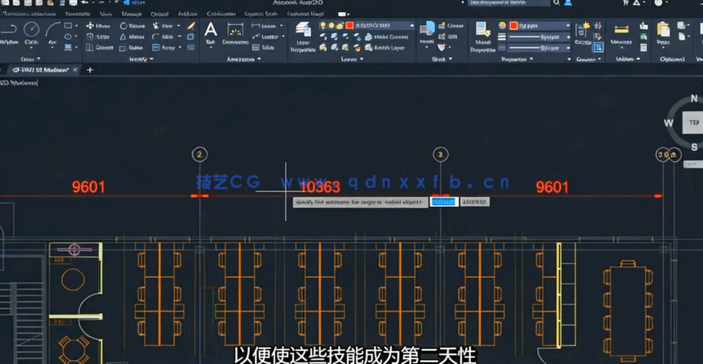Toggle layer lock icon in layer list

click(x=340, y=26)
